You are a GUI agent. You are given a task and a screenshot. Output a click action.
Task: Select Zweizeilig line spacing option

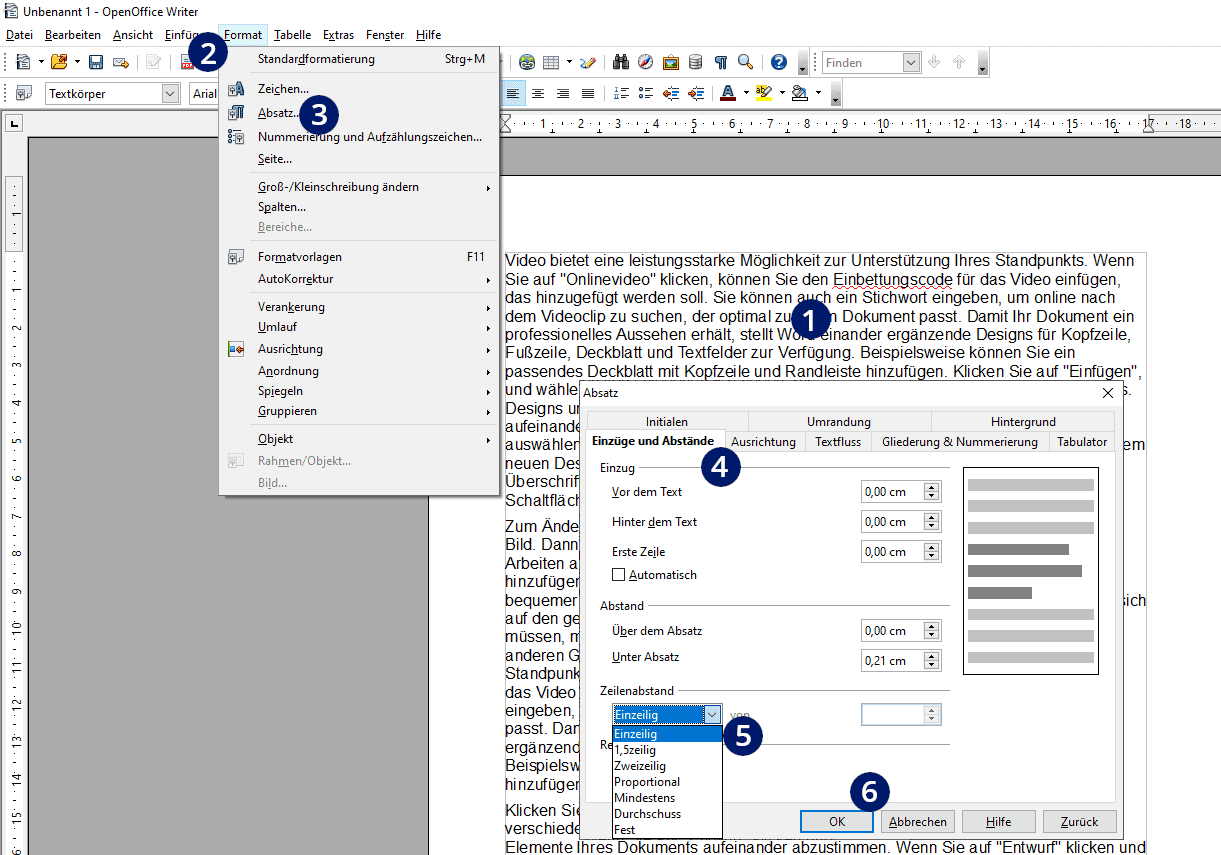pyautogui.click(x=667, y=766)
